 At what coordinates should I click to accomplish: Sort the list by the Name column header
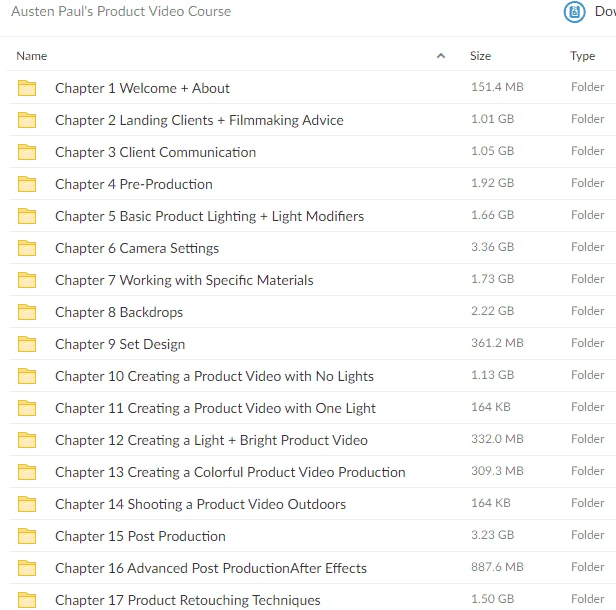pos(31,56)
